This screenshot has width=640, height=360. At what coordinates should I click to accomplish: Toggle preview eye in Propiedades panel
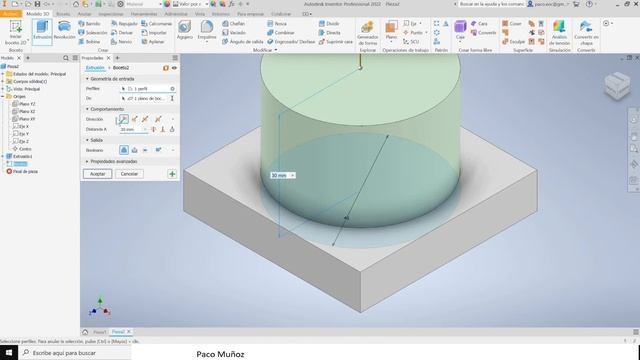point(174,68)
